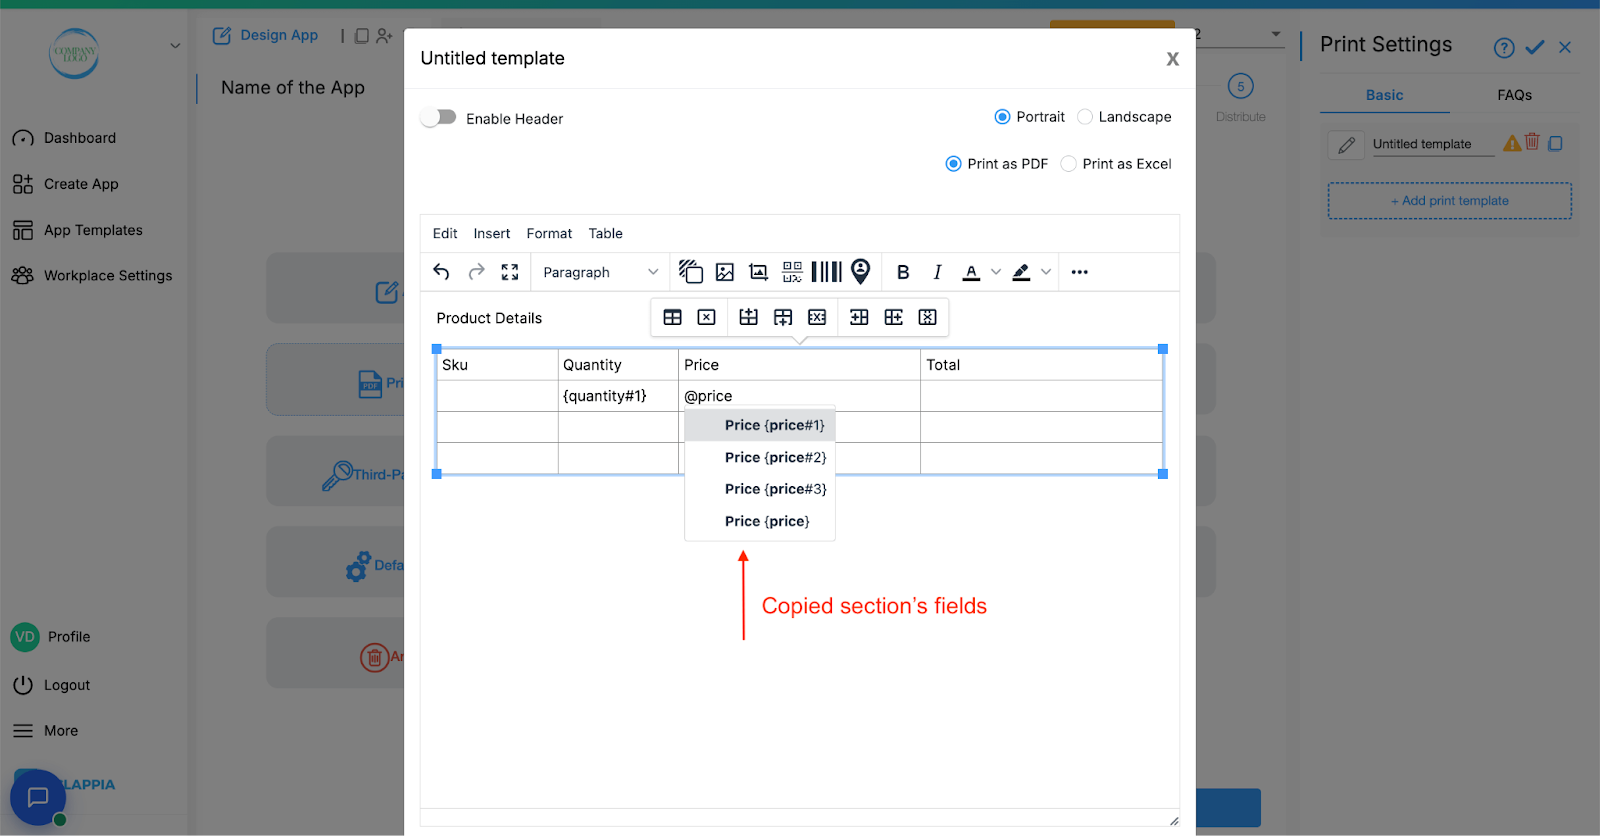Insert an image using the toolbar icon
The width and height of the screenshot is (1600, 836).
coord(725,272)
